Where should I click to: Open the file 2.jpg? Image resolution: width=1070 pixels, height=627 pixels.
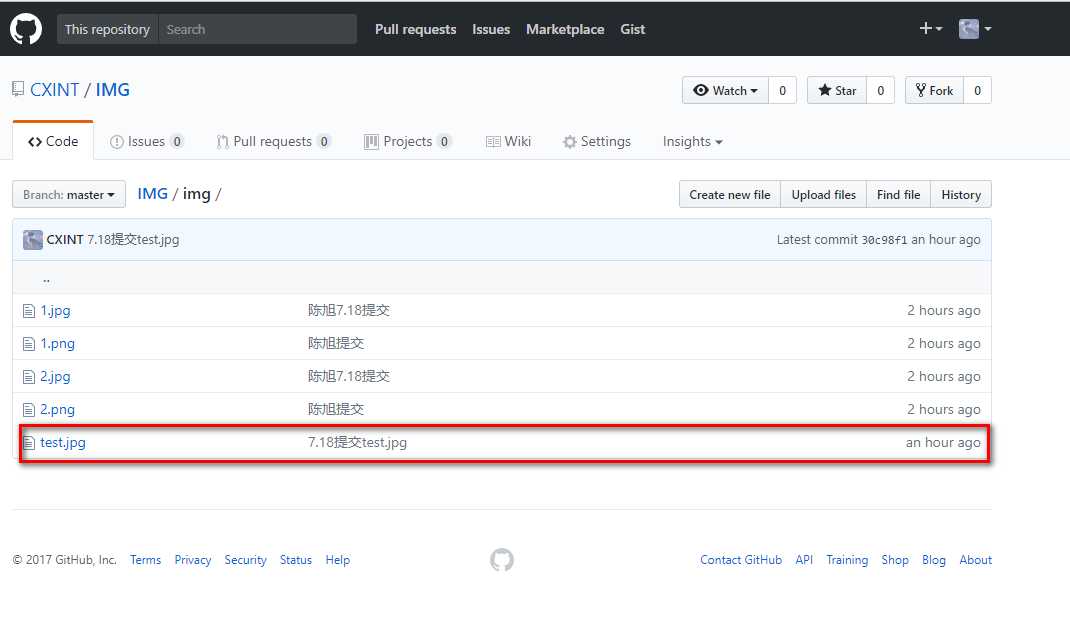[x=55, y=376]
